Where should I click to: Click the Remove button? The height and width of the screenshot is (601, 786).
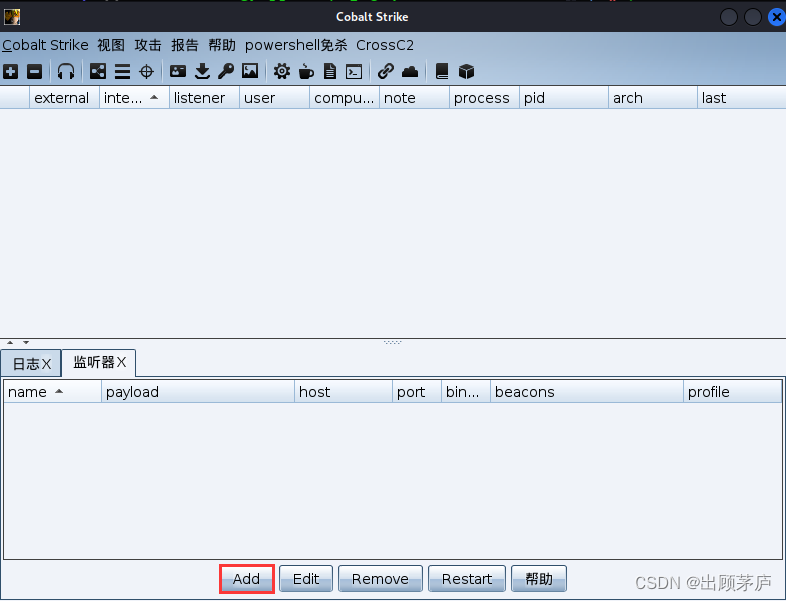coord(380,579)
